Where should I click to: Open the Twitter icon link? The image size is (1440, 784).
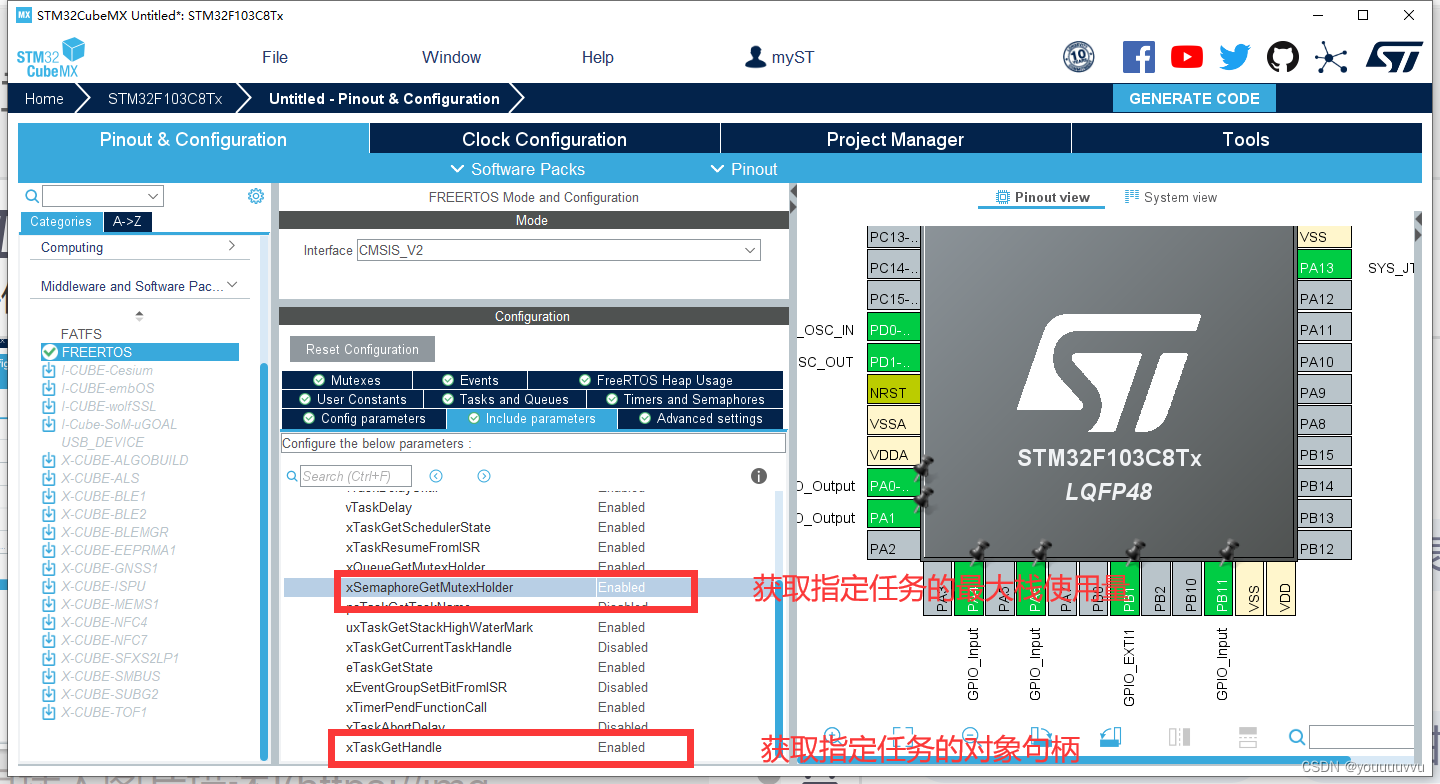point(1235,57)
